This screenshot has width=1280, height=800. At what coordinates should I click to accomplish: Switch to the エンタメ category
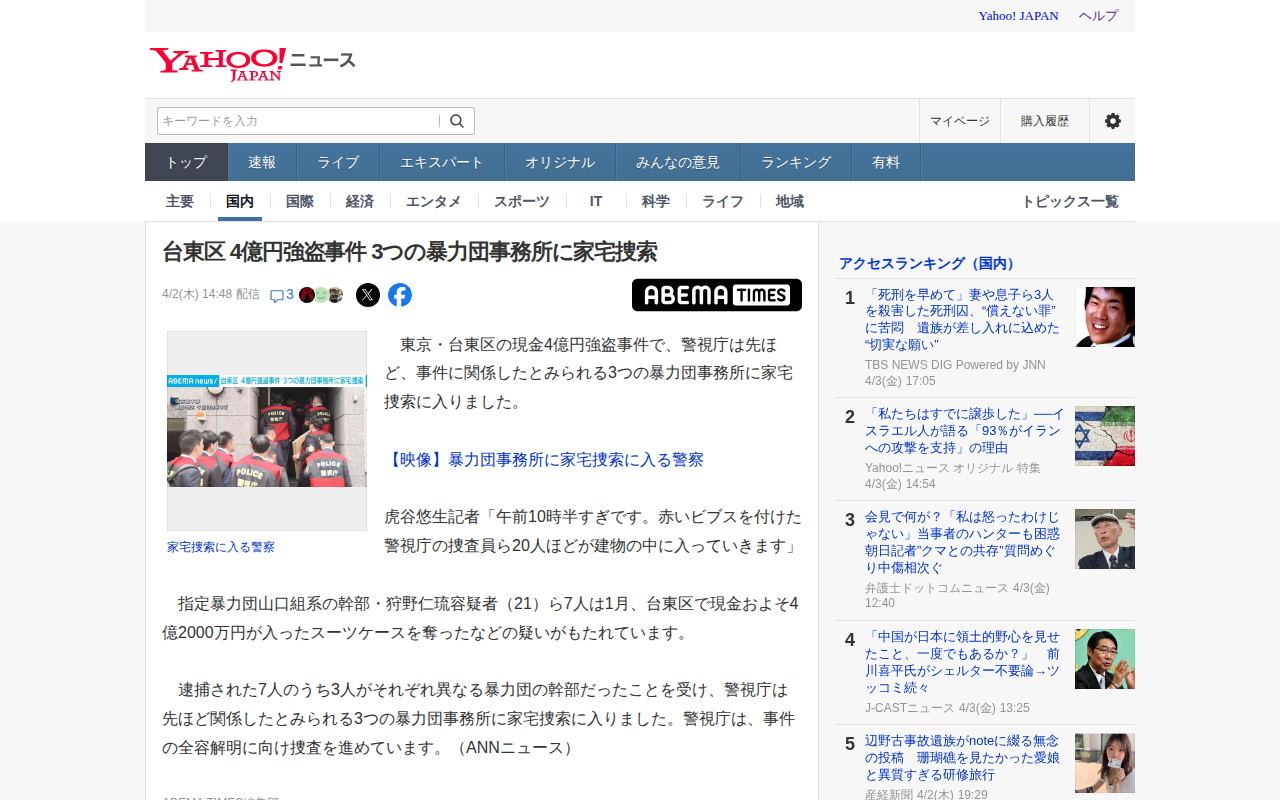coord(434,201)
